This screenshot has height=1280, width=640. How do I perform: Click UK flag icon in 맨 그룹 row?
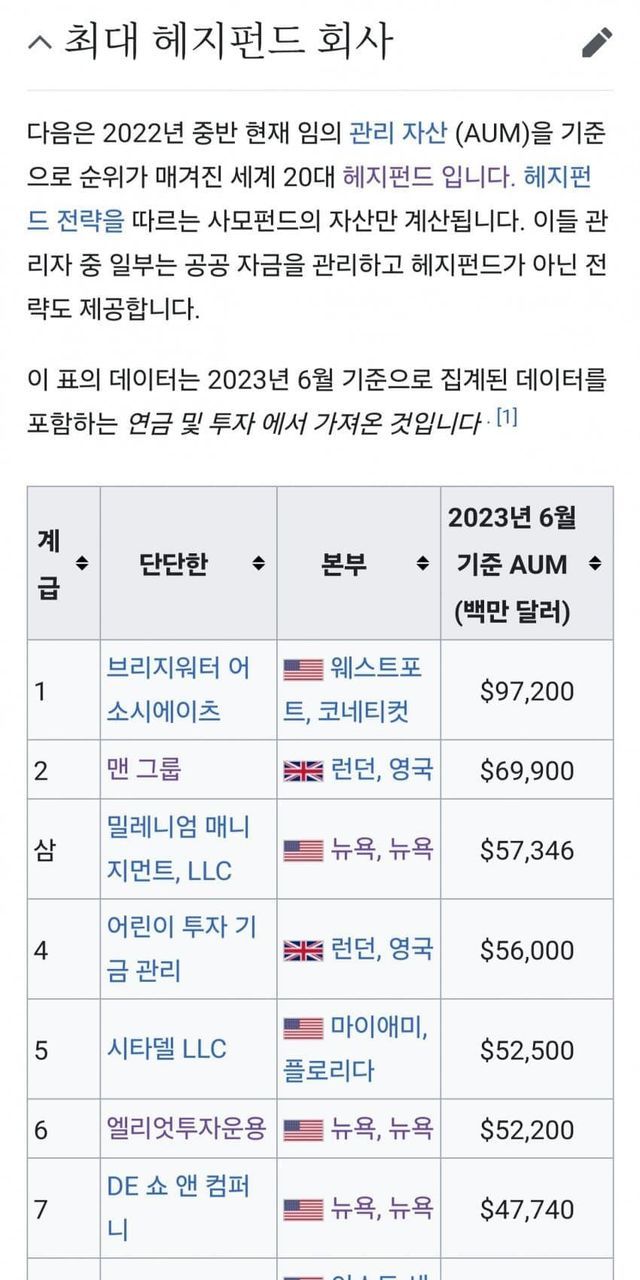point(303,771)
